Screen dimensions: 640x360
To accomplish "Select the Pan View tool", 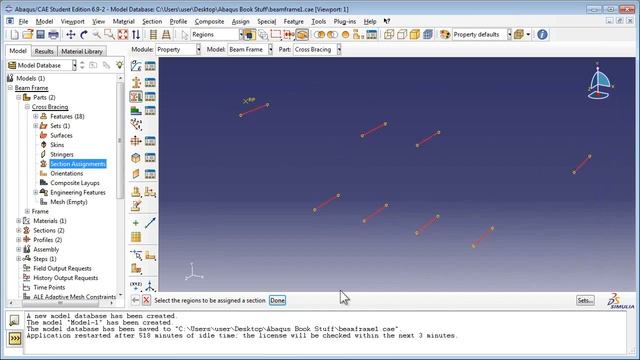I will point(71,35).
